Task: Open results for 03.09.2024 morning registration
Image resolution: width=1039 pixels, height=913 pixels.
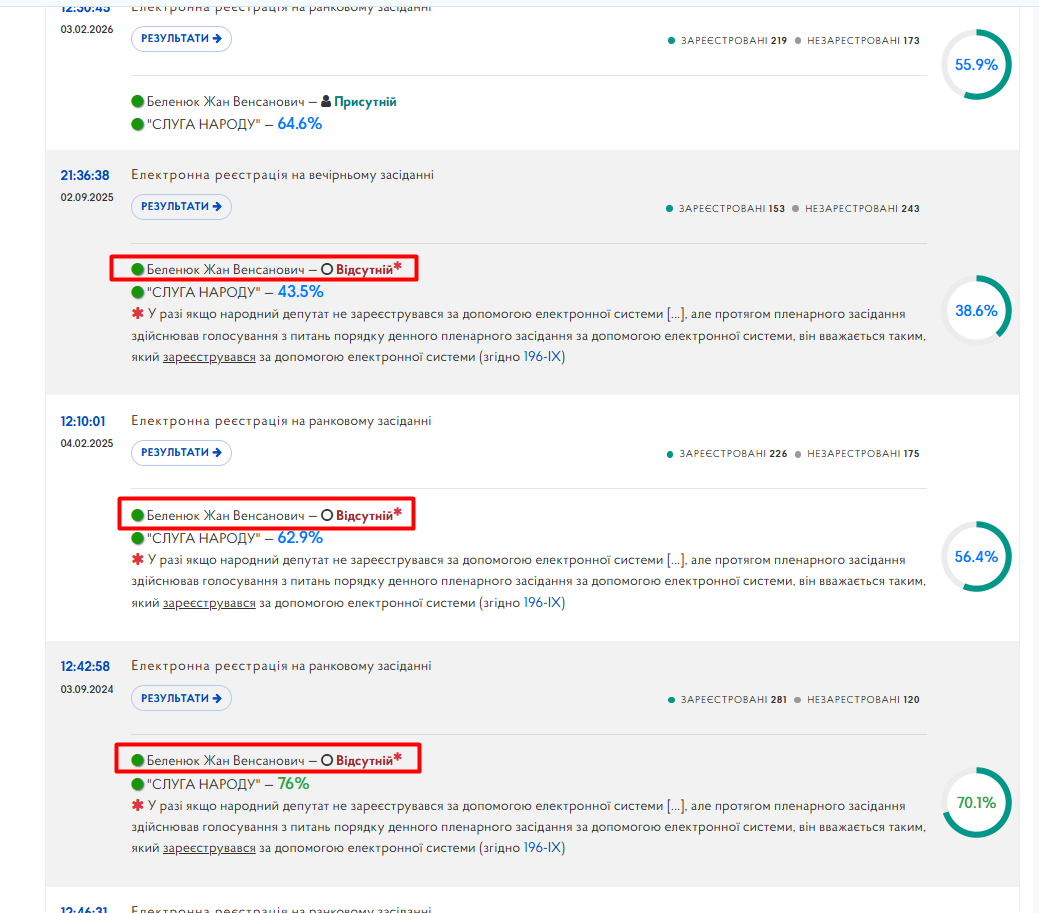Action: pyautogui.click(x=181, y=698)
